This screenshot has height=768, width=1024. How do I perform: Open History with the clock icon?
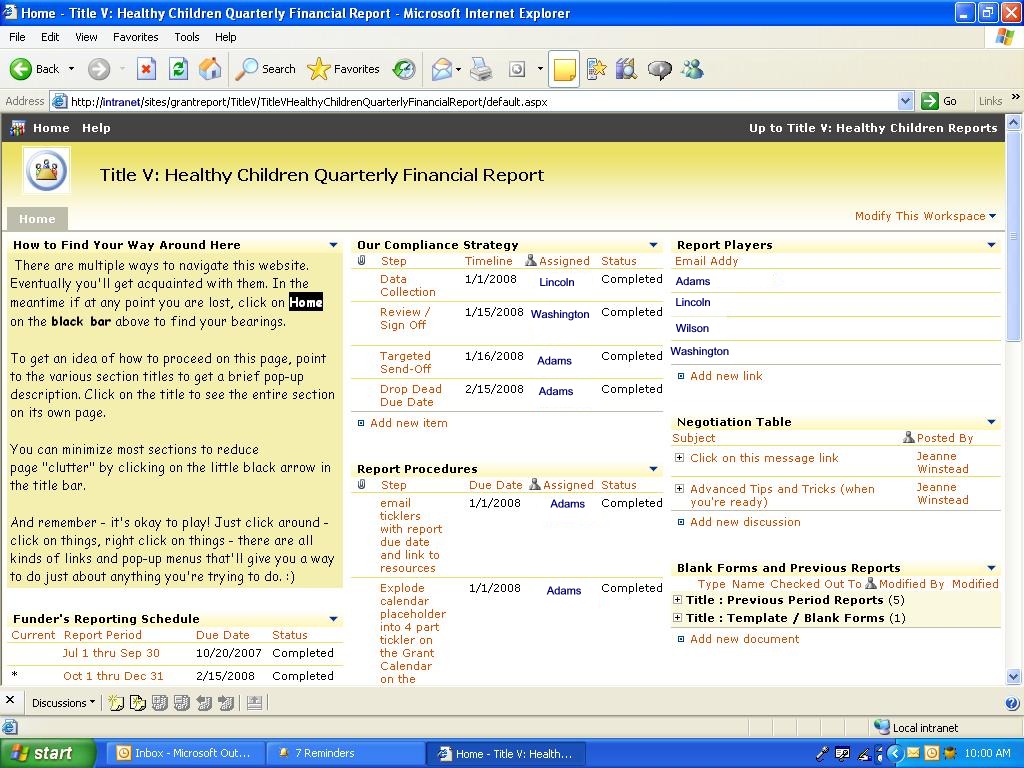(404, 69)
